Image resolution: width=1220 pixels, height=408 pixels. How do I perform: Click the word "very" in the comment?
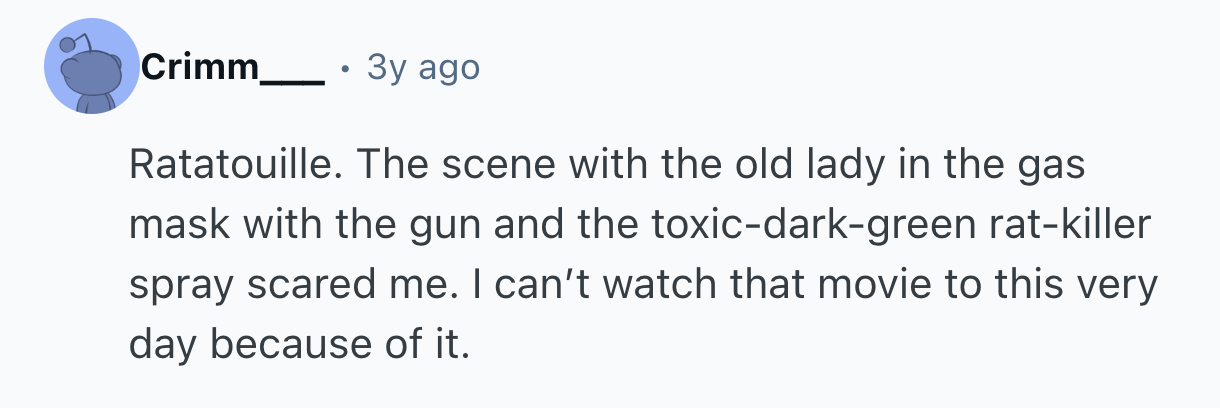pyautogui.click(x=1116, y=286)
